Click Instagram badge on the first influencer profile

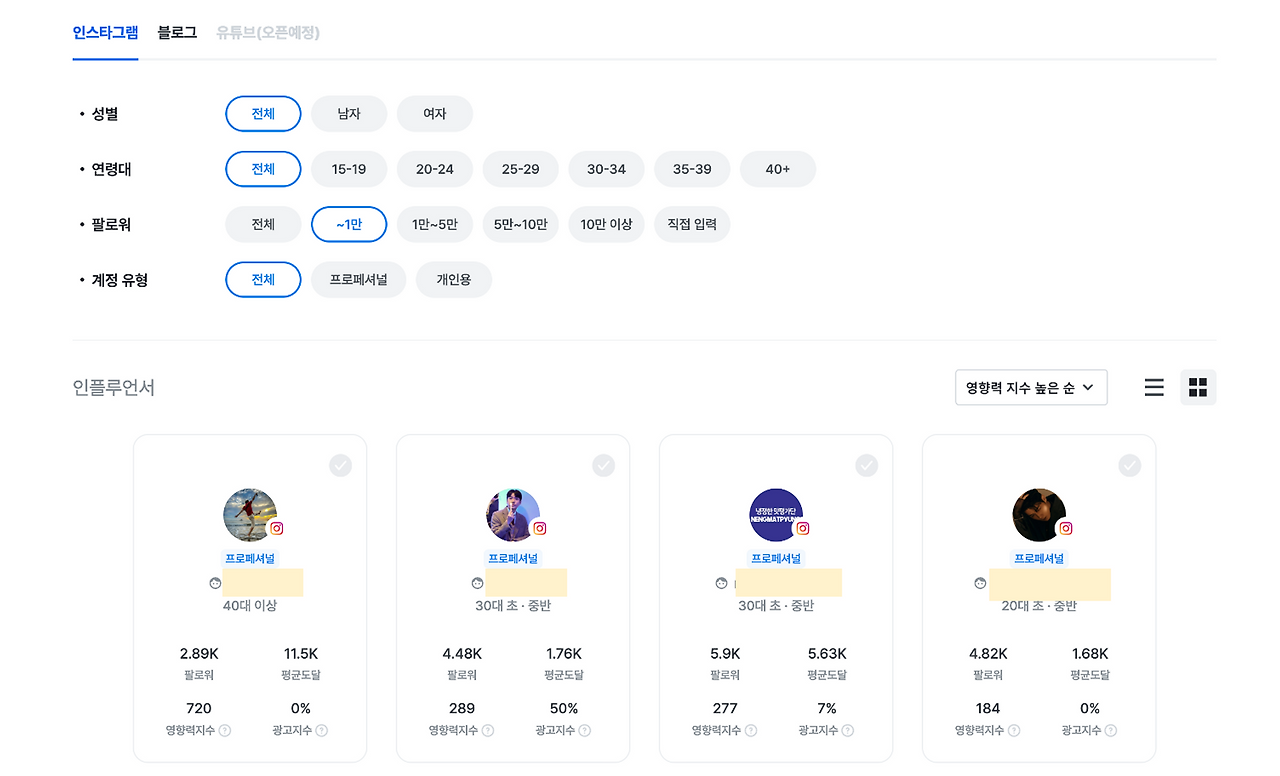(x=277, y=528)
